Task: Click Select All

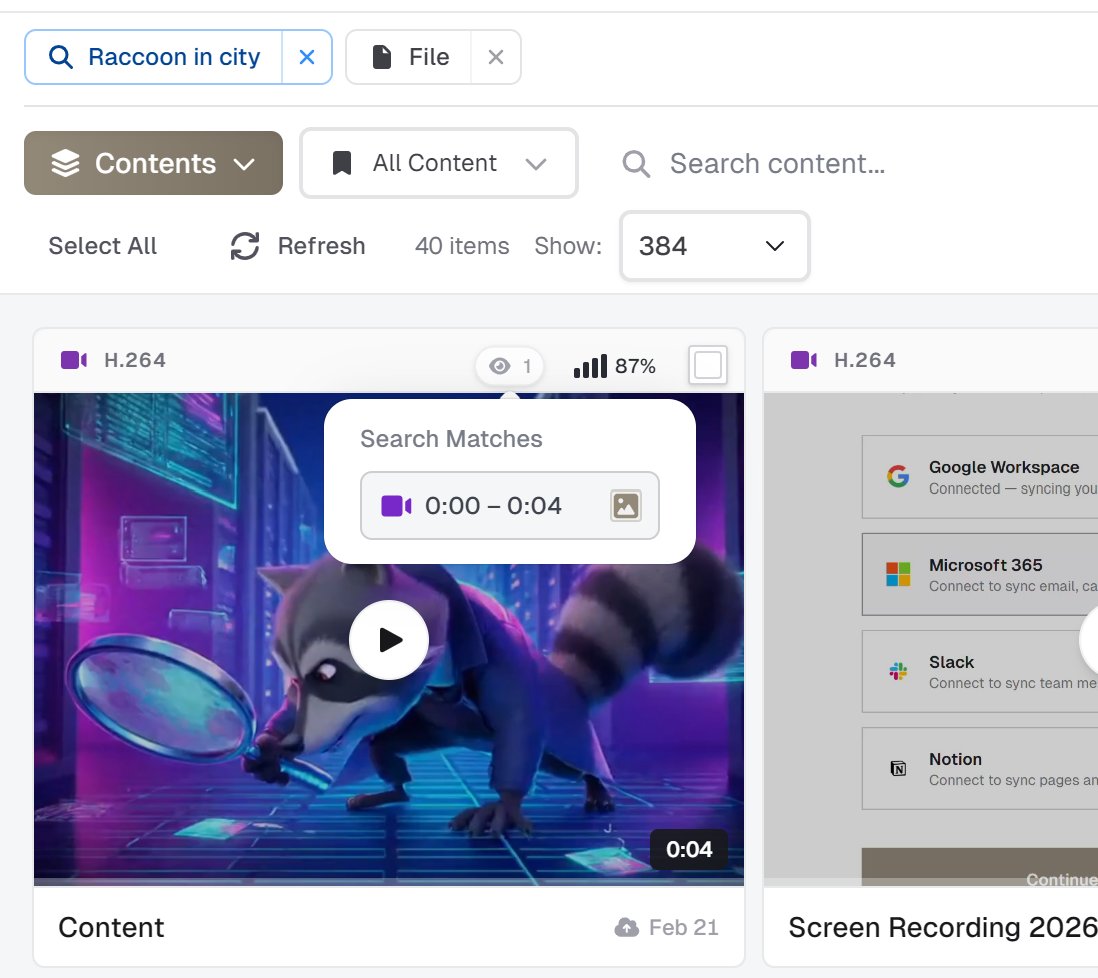Action: (102, 246)
